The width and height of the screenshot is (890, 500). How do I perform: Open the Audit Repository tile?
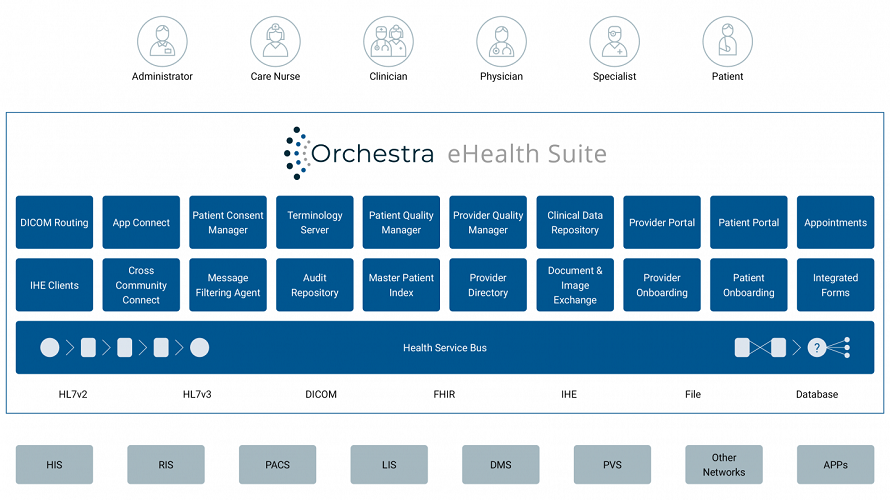coord(314,285)
